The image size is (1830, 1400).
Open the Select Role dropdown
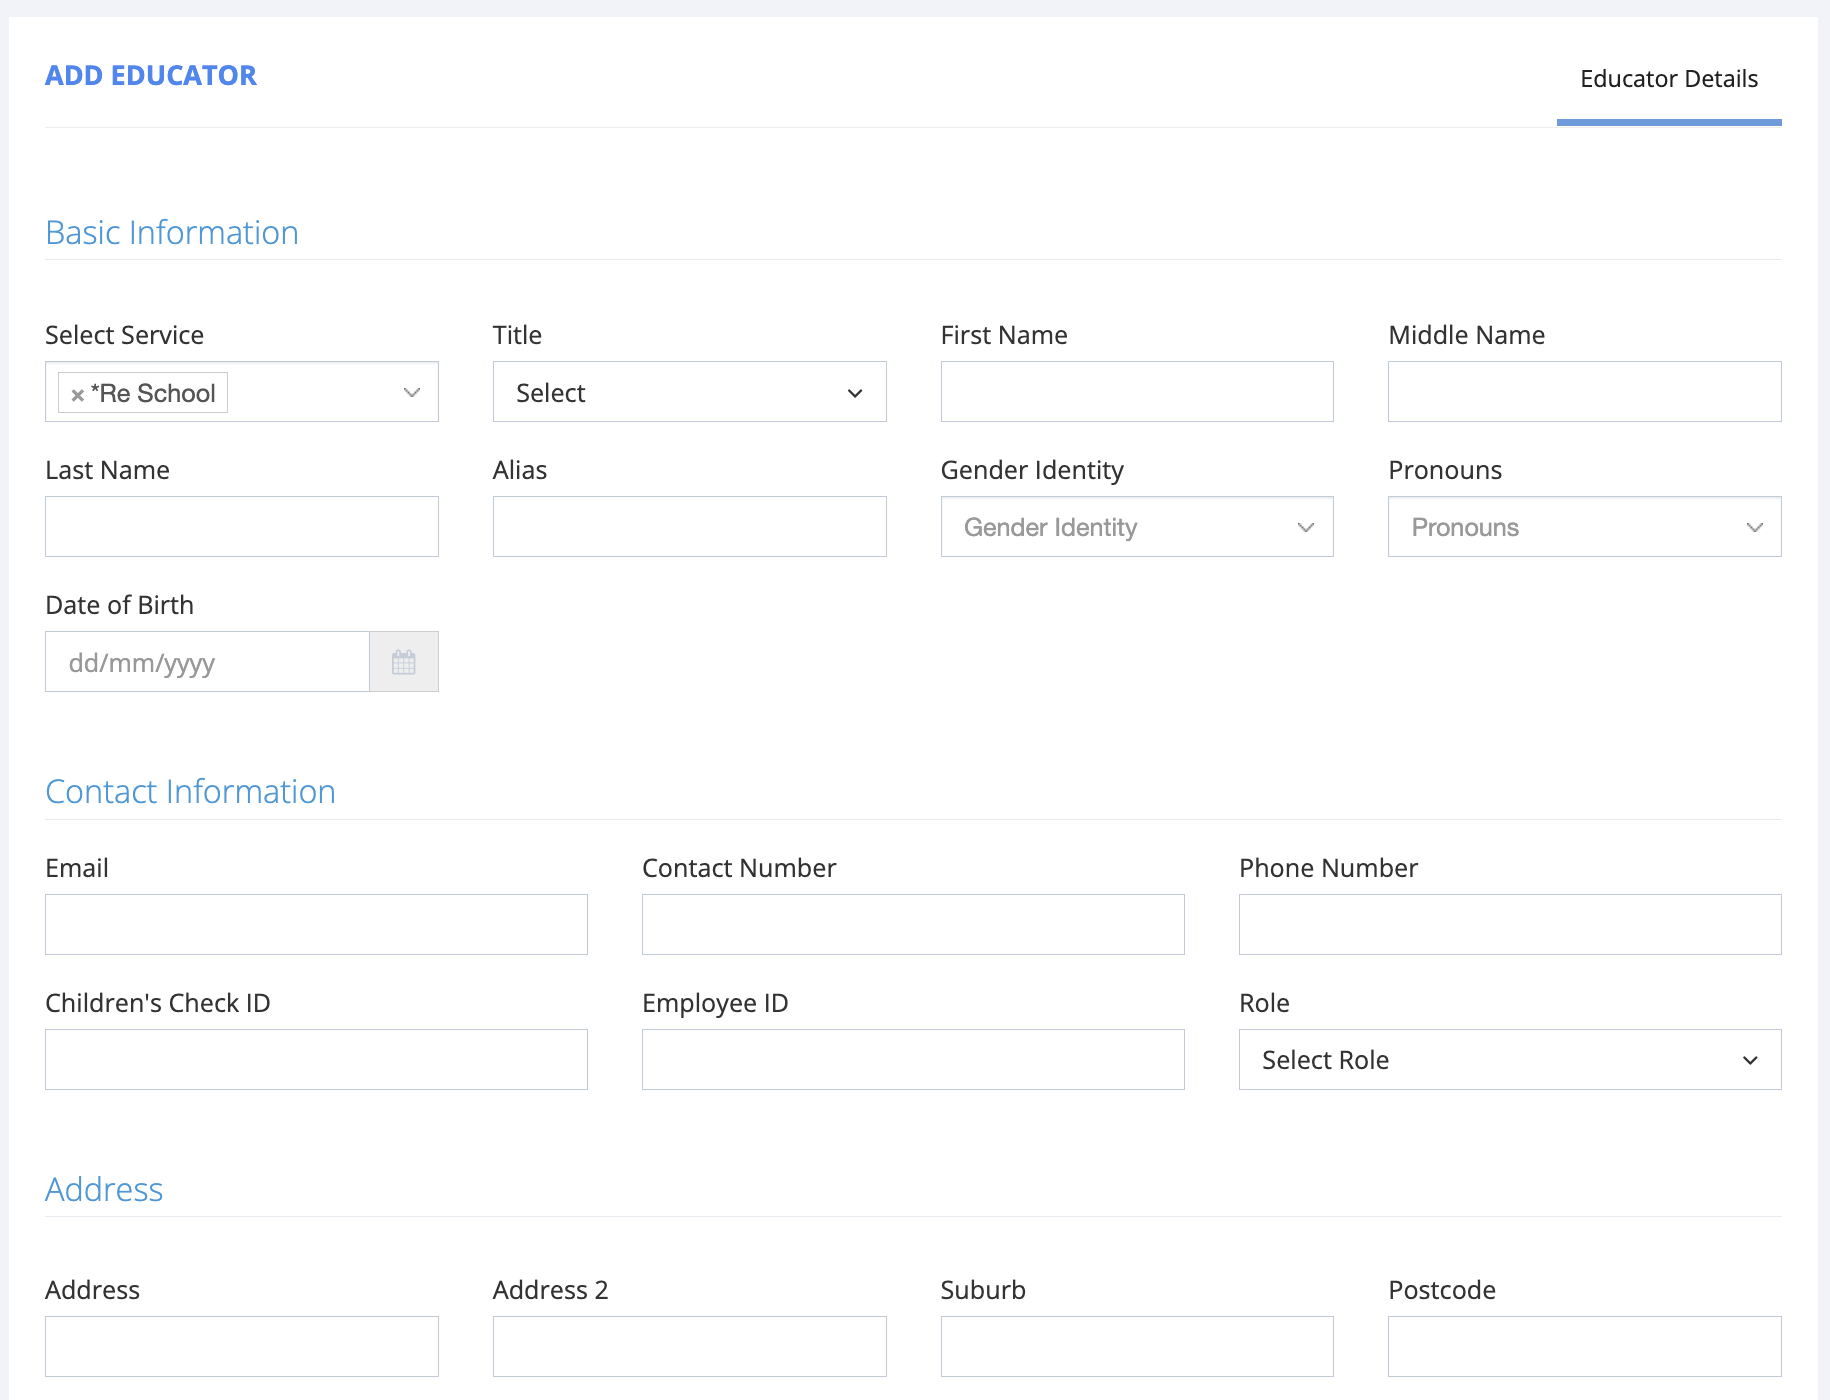(1508, 1060)
